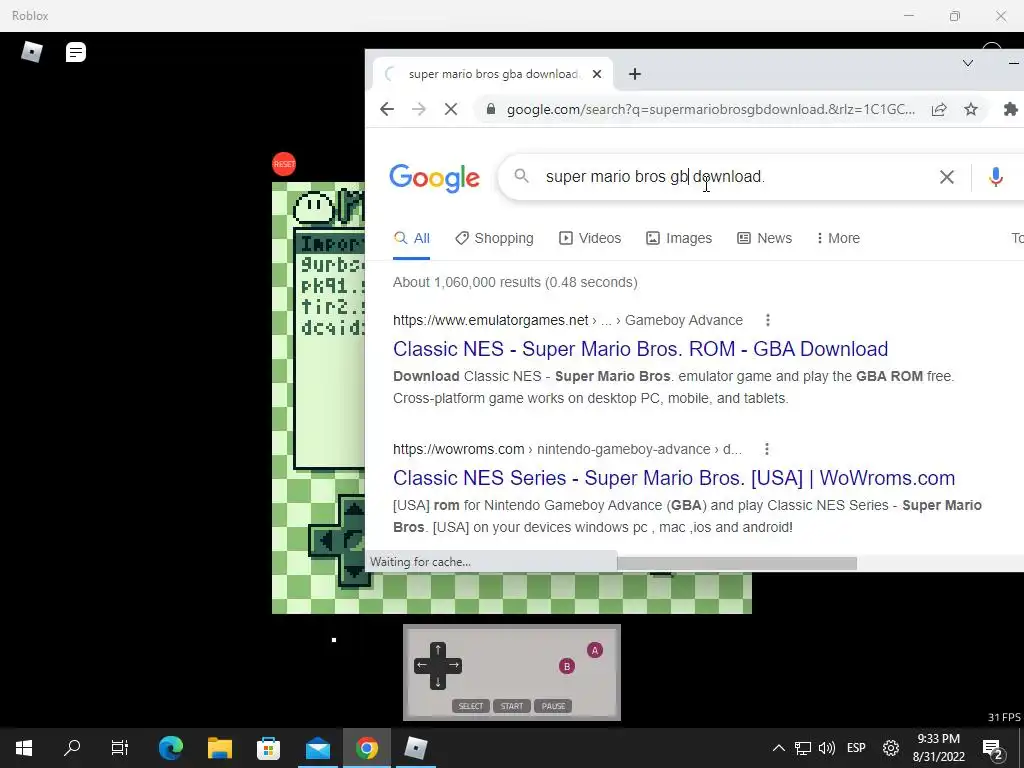Open settings gear in system tray

tap(891, 748)
